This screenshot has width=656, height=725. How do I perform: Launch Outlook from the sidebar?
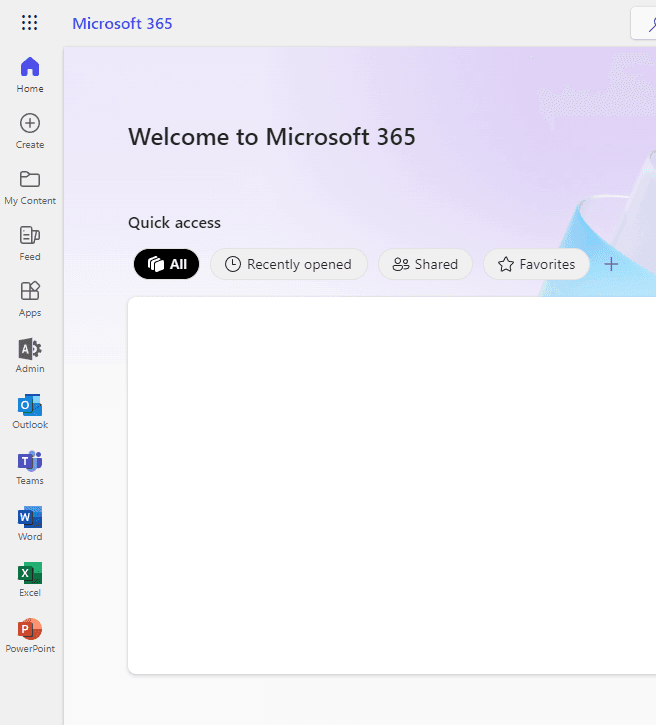point(30,411)
